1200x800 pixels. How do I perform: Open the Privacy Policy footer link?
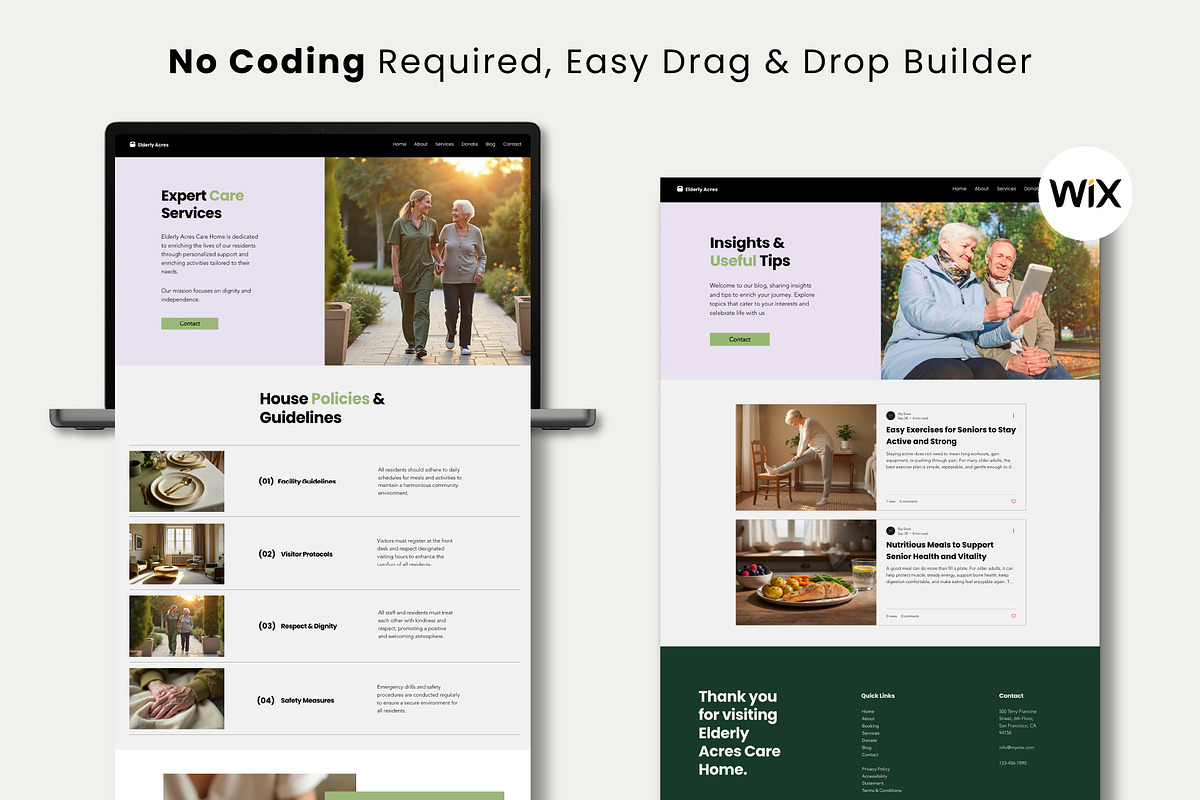pos(876,769)
